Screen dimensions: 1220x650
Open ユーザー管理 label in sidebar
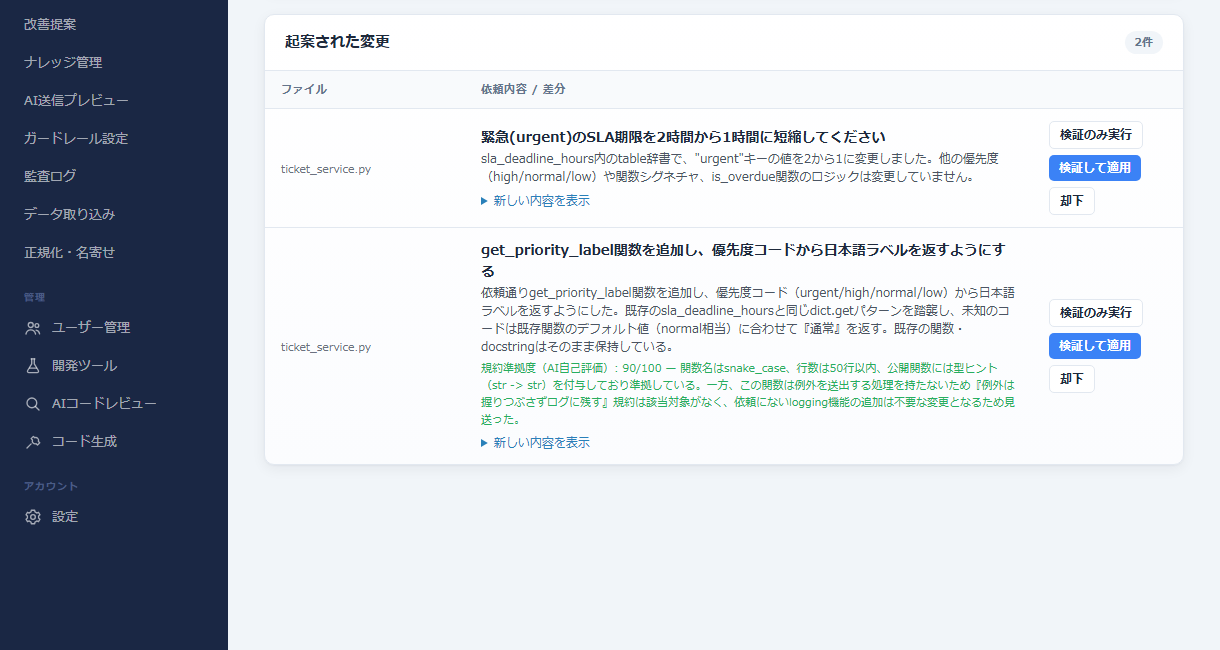pos(91,327)
